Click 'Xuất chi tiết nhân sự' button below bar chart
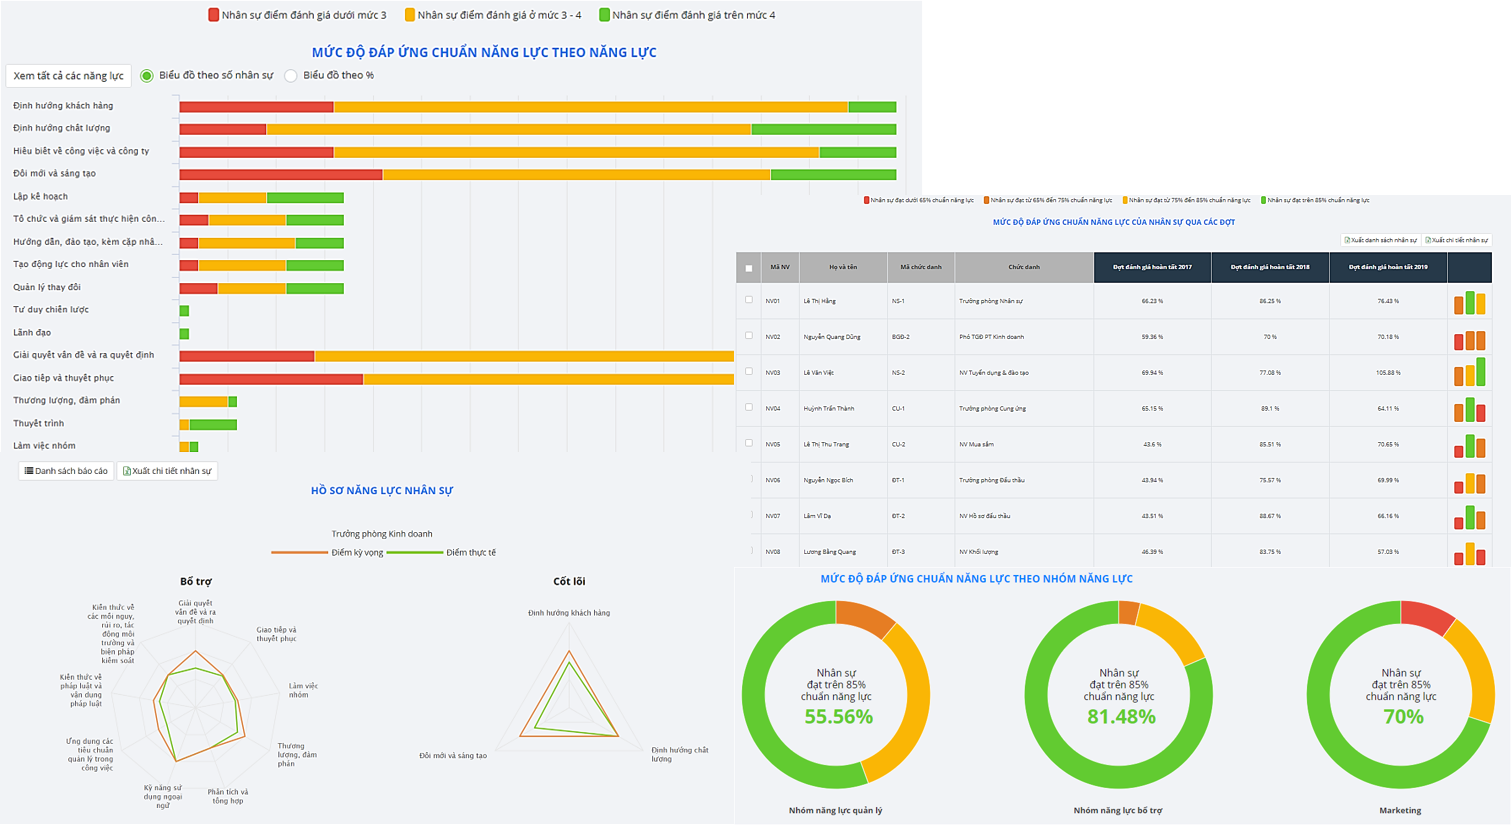This screenshot has height=825, width=1511. tap(167, 471)
